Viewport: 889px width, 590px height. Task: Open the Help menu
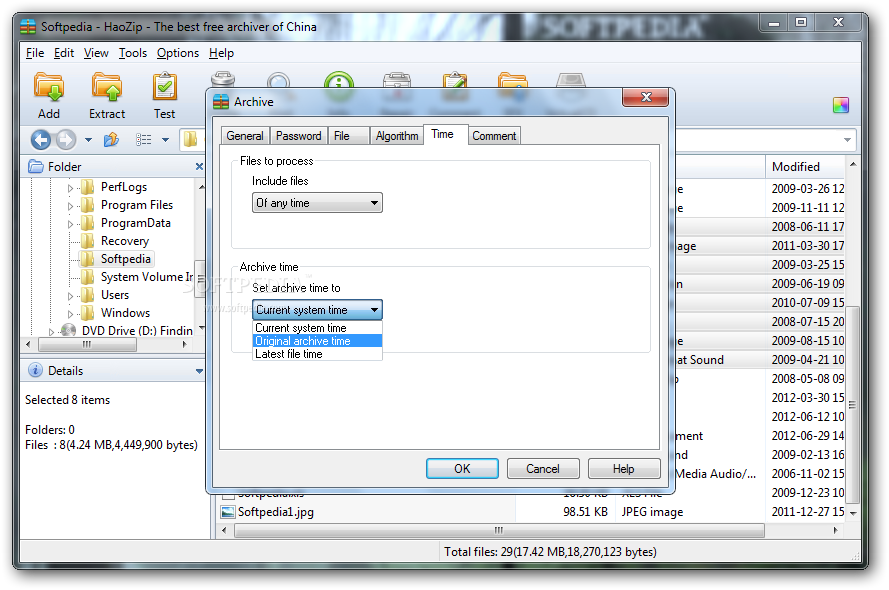pos(221,53)
